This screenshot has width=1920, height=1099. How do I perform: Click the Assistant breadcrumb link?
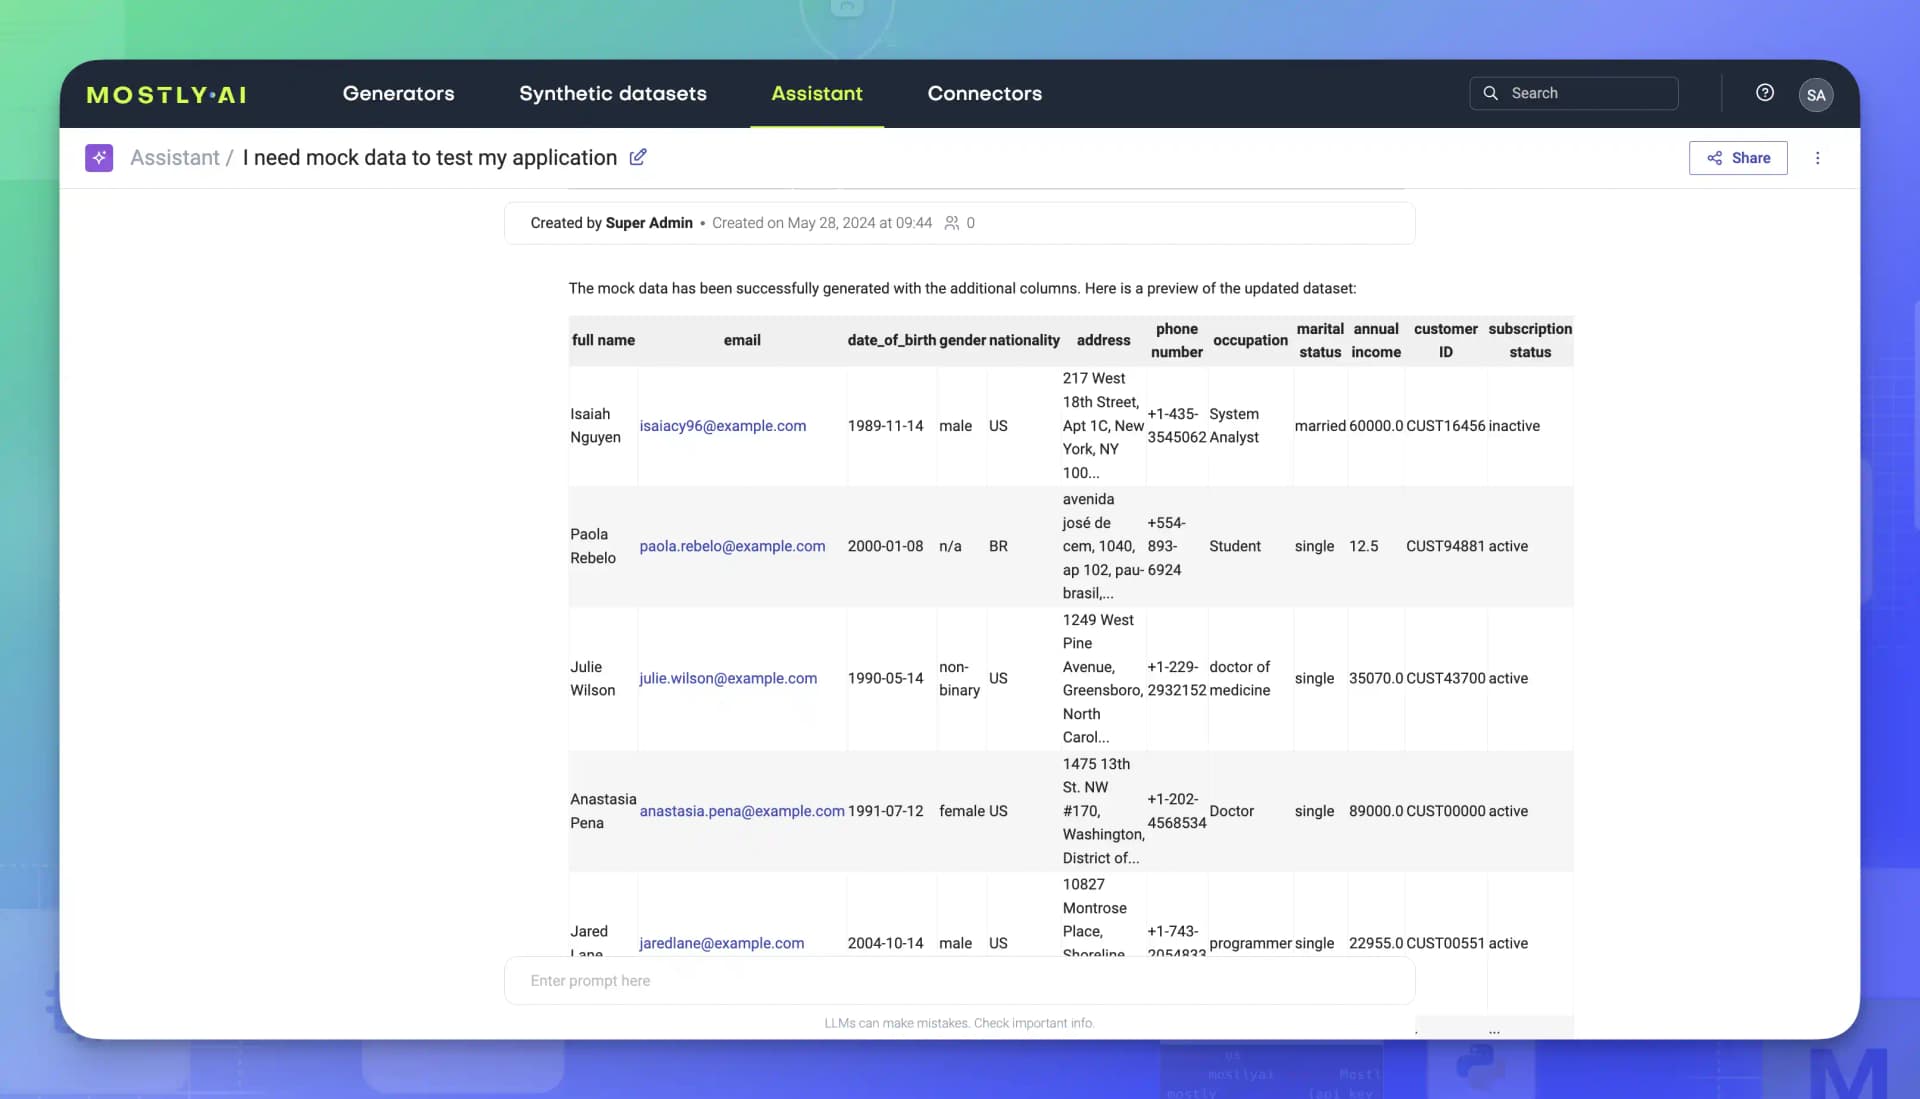(175, 157)
